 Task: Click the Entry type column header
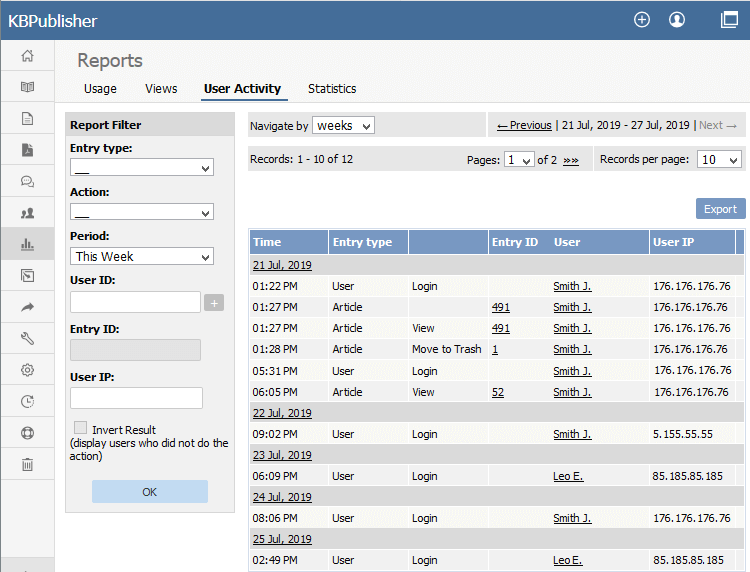368,242
